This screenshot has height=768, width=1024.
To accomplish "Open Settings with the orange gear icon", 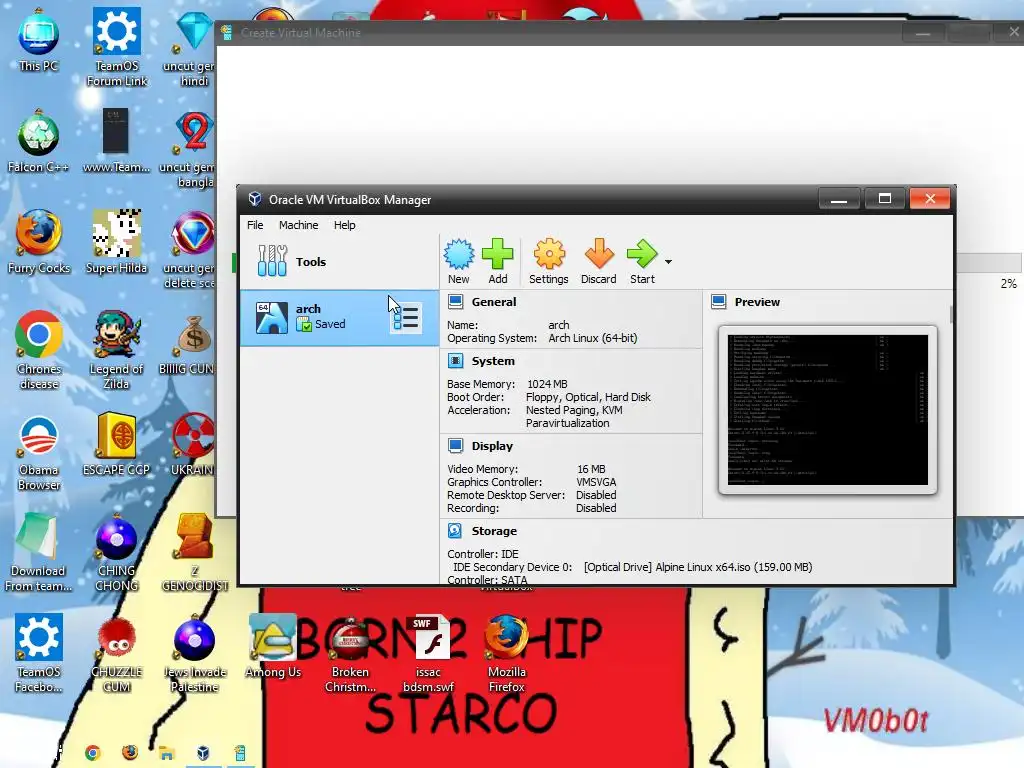I will (549, 261).
